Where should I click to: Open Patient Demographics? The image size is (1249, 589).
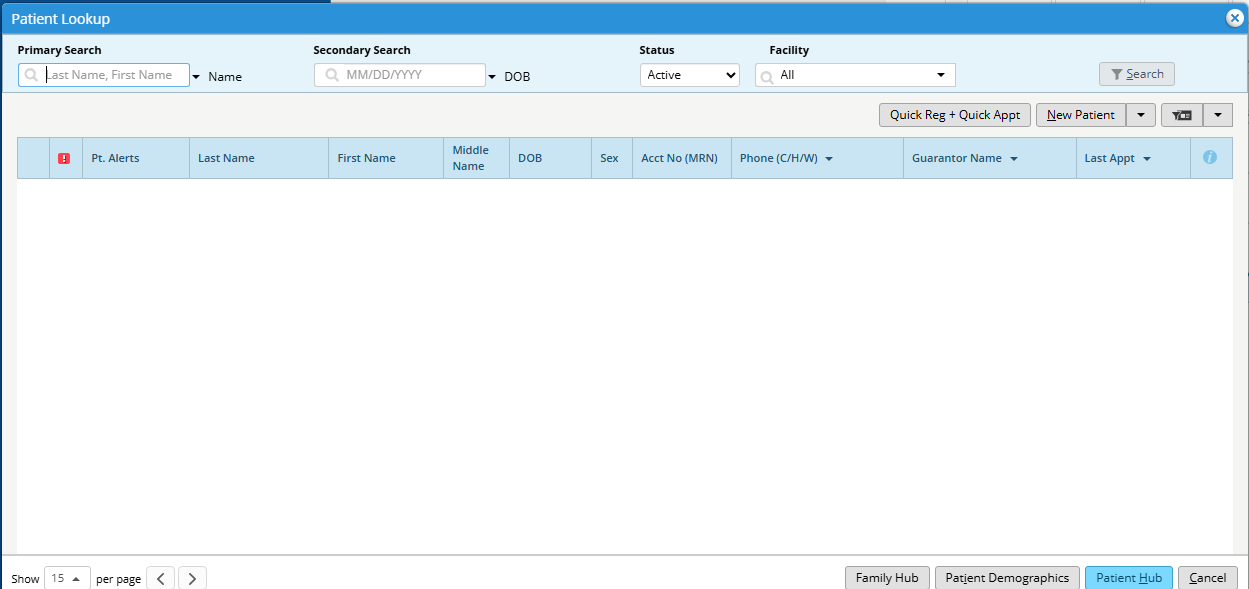1007,578
